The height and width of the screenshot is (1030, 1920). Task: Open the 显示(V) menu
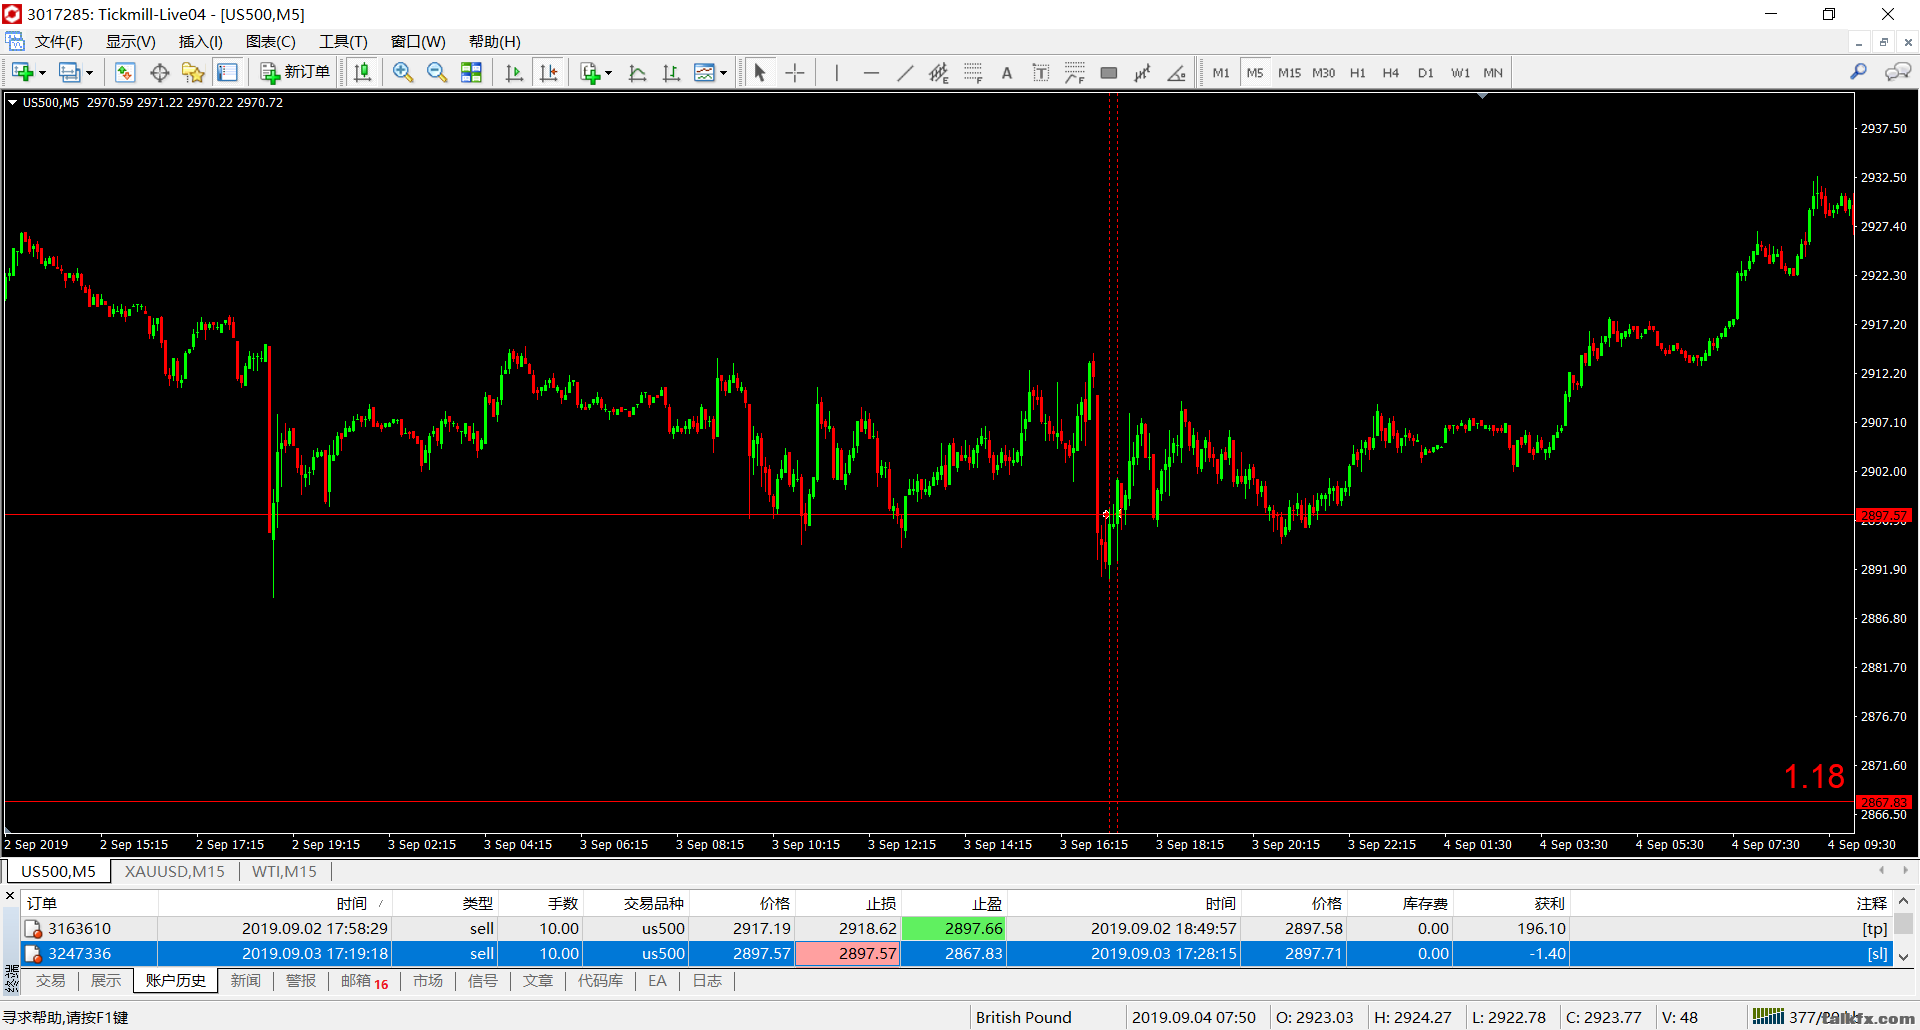130,41
